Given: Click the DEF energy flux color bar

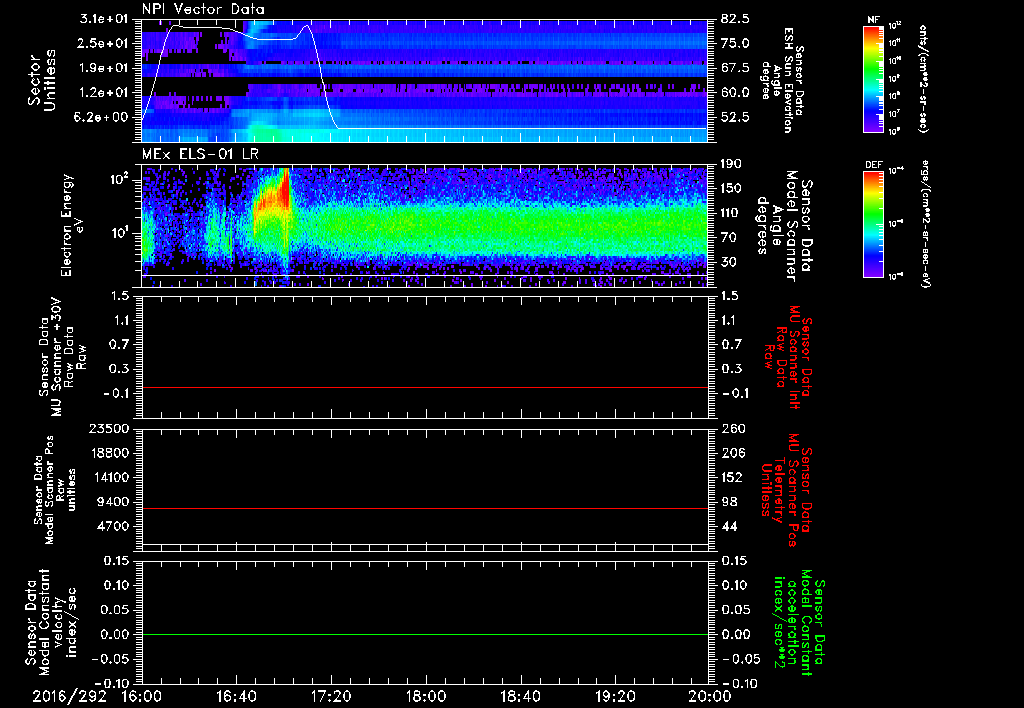Looking at the screenshot, I should tap(873, 224).
